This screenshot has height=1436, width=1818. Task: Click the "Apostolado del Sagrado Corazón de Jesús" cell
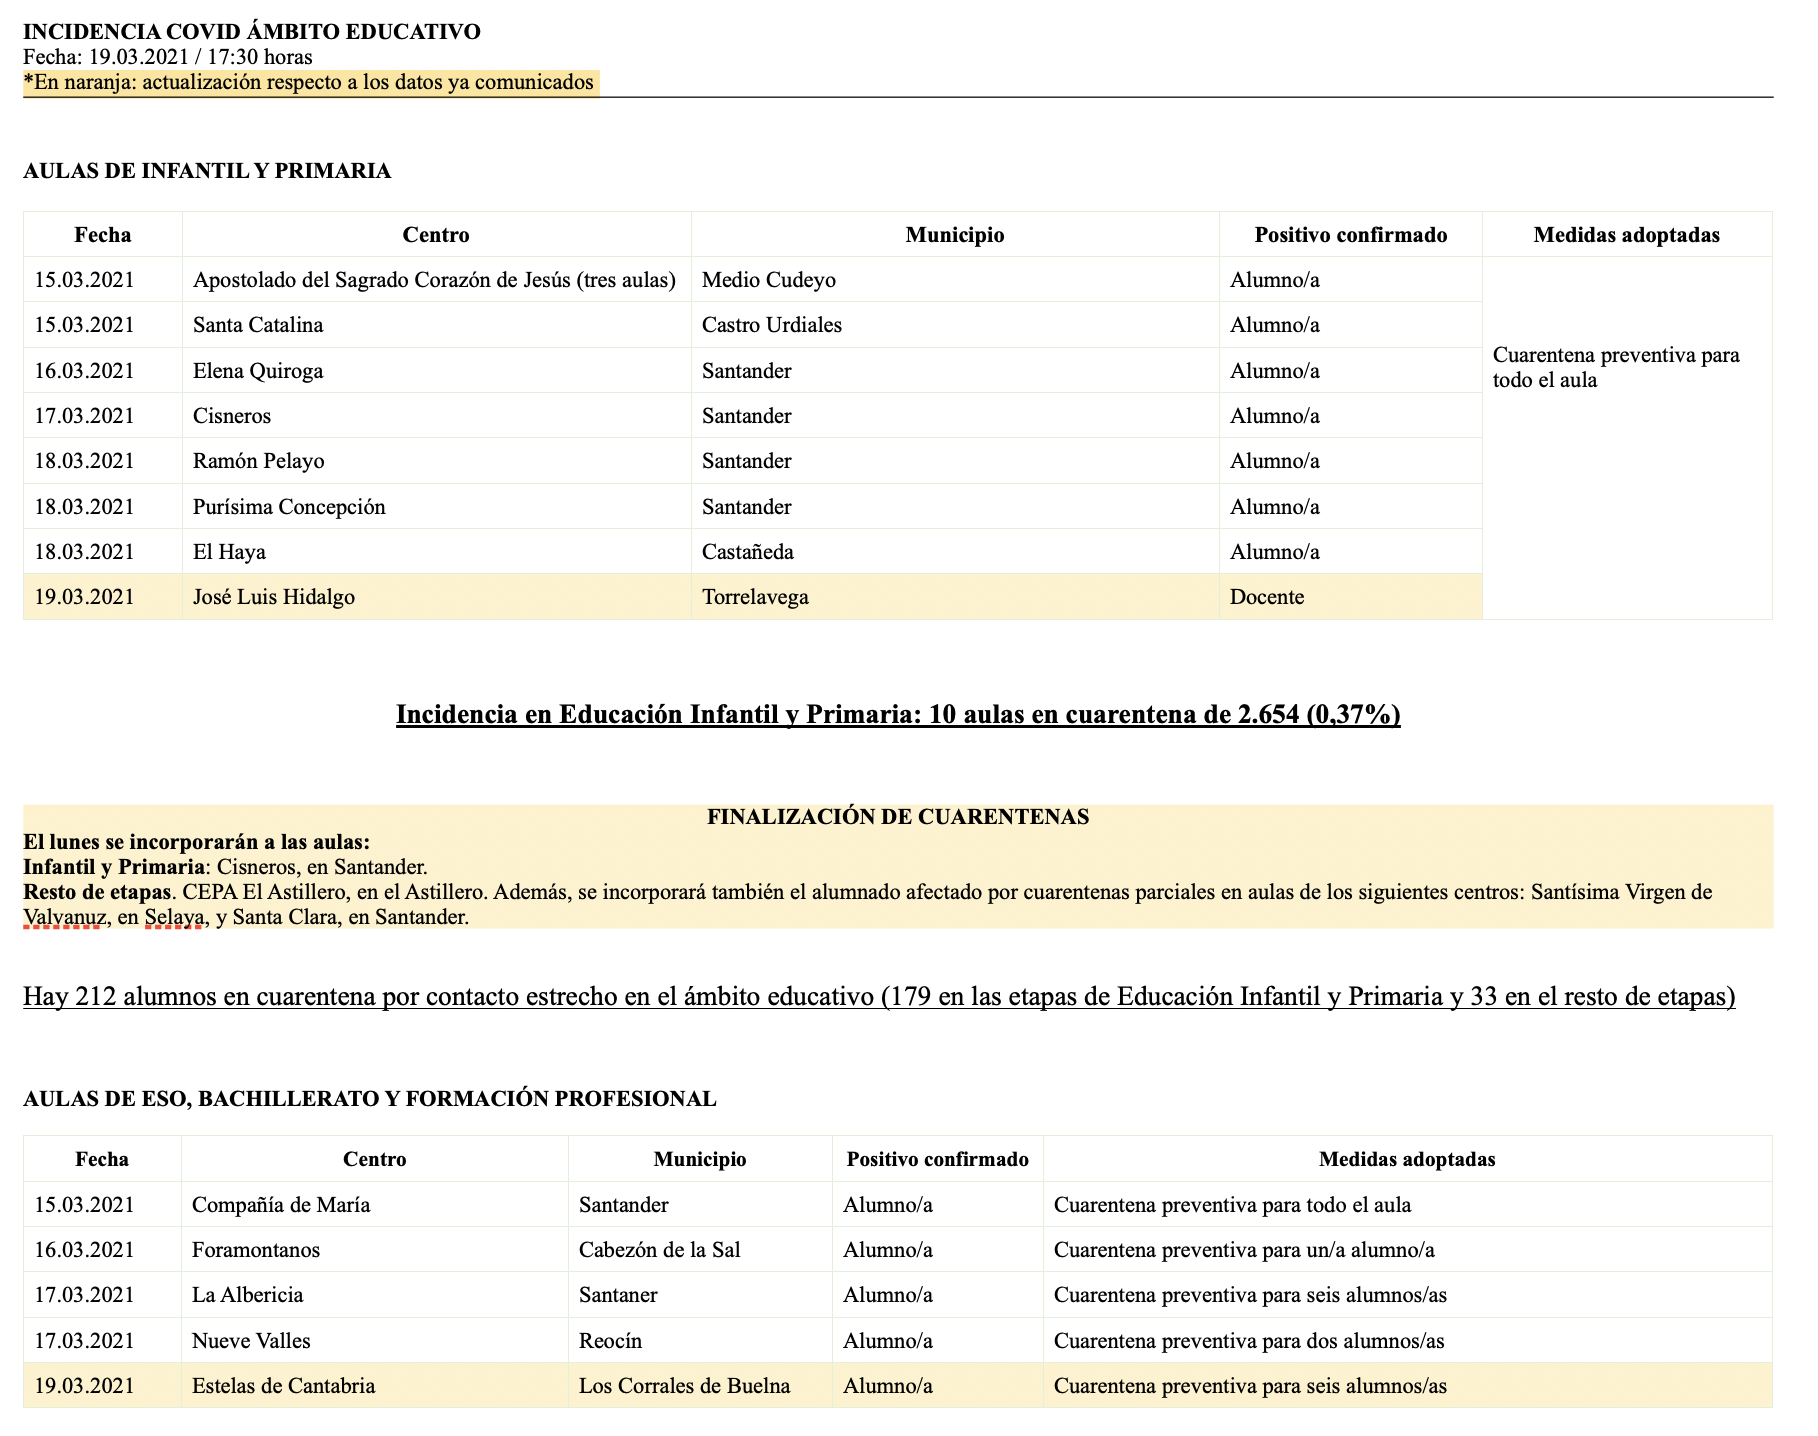434,280
